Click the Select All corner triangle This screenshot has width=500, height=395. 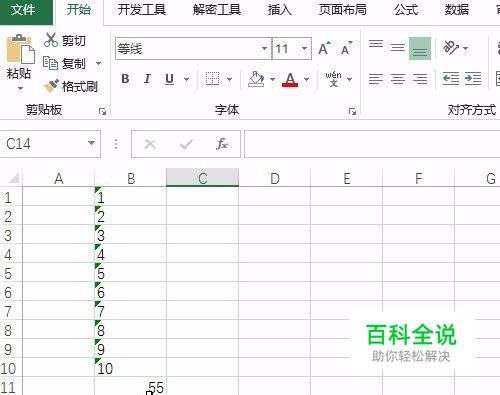tap(13, 178)
